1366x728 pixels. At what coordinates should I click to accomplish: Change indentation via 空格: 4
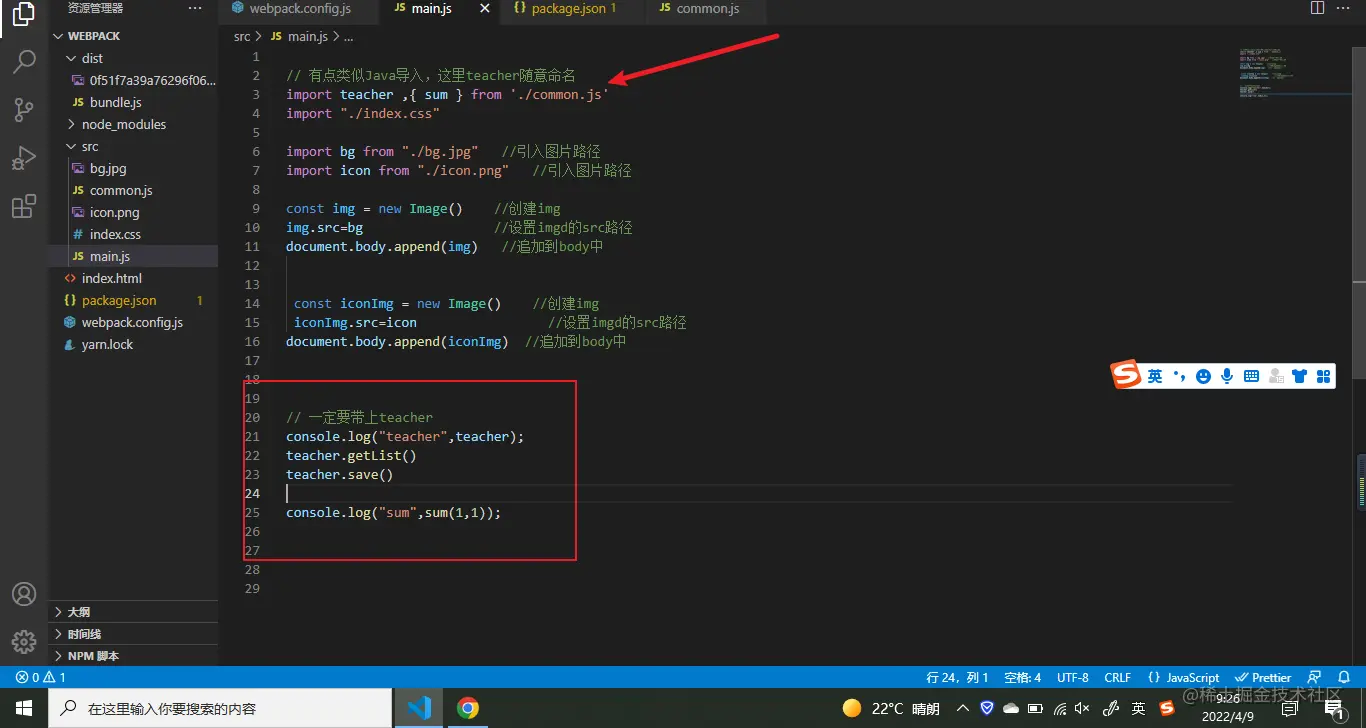tap(1022, 677)
